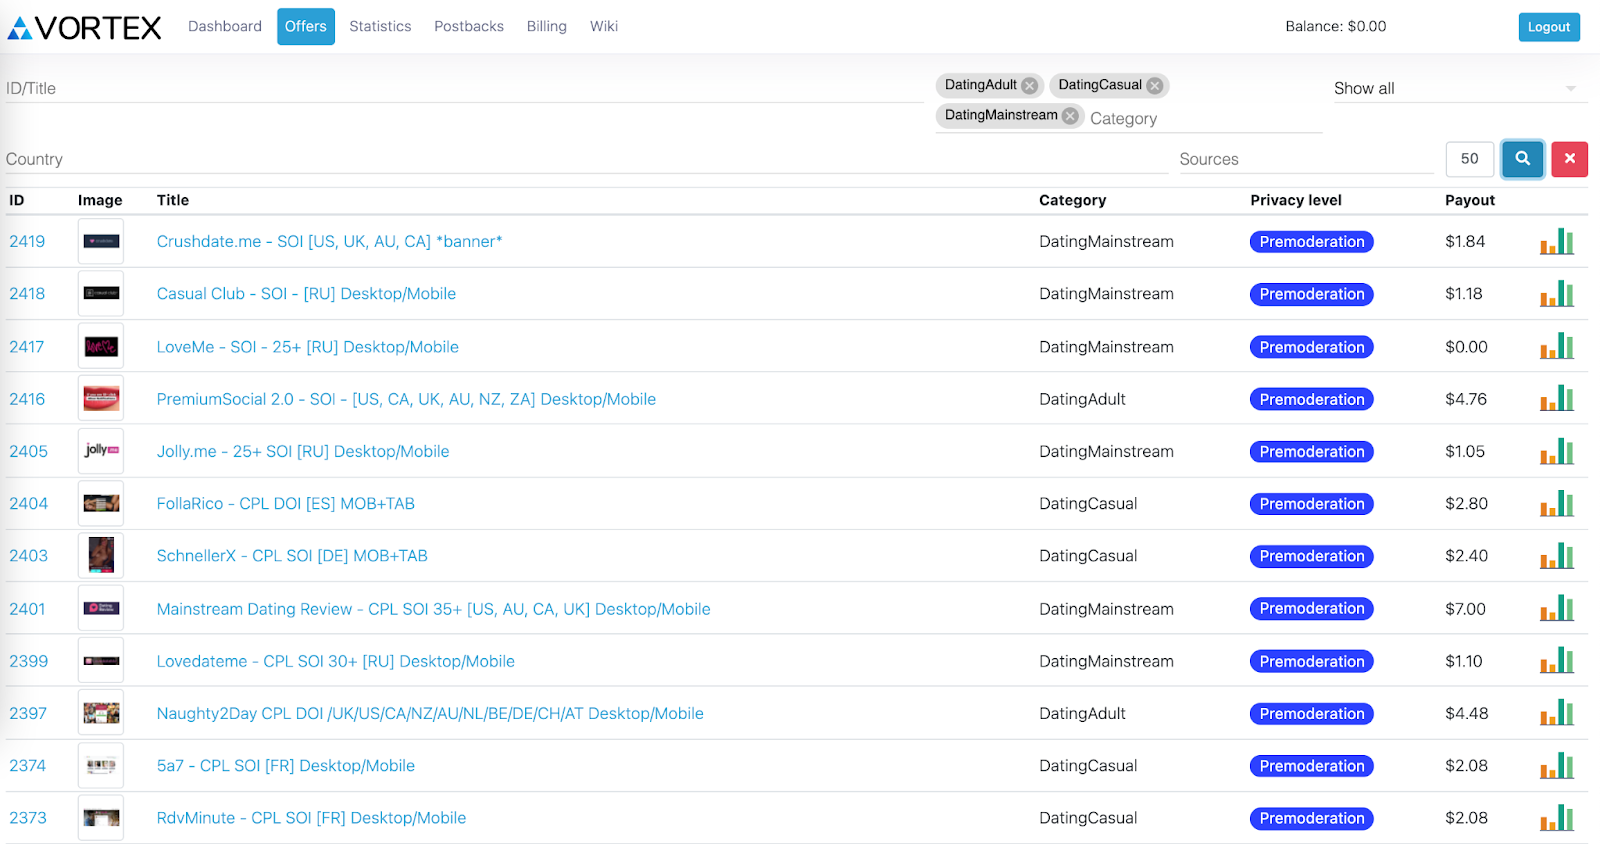Click the Payout column header
The width and height of the screenshot is (1600, 844).
pyautogui.click(x=1470, y=200)
